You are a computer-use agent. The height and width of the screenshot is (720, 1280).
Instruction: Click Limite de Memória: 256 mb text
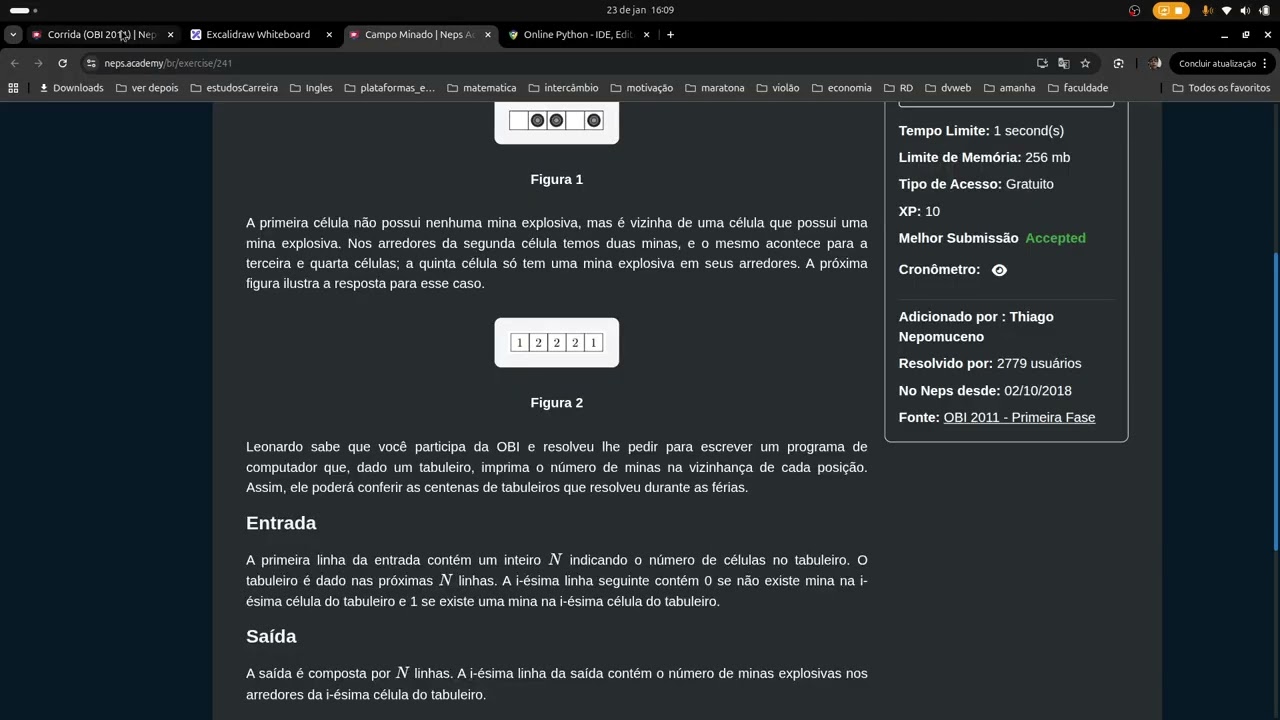tap(984, 157)
